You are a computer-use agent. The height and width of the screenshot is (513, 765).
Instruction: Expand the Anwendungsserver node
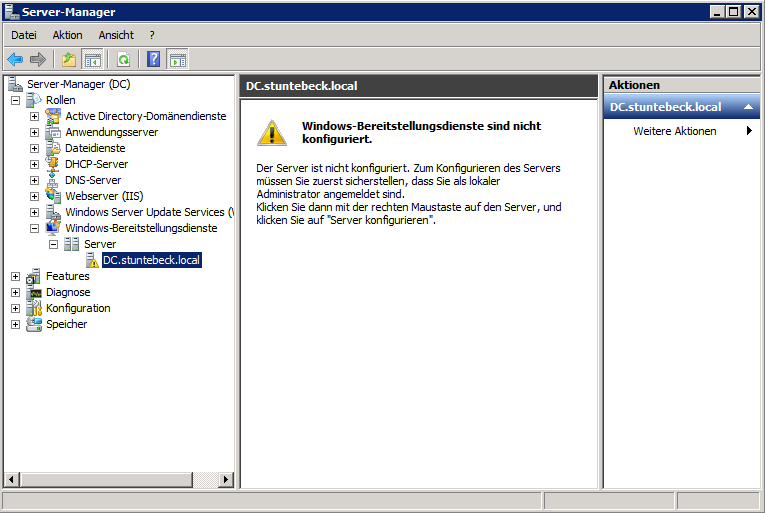click(x=34, y=132)
